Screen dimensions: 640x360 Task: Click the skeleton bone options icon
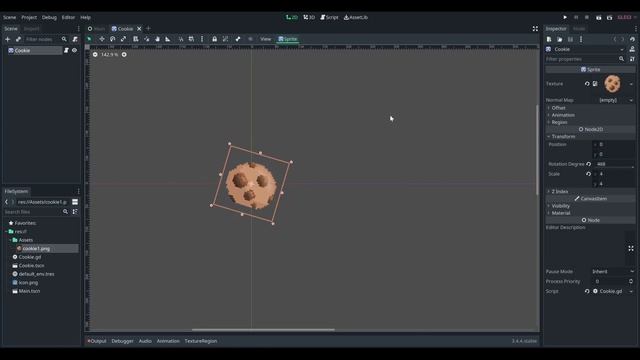coord(238,39)
